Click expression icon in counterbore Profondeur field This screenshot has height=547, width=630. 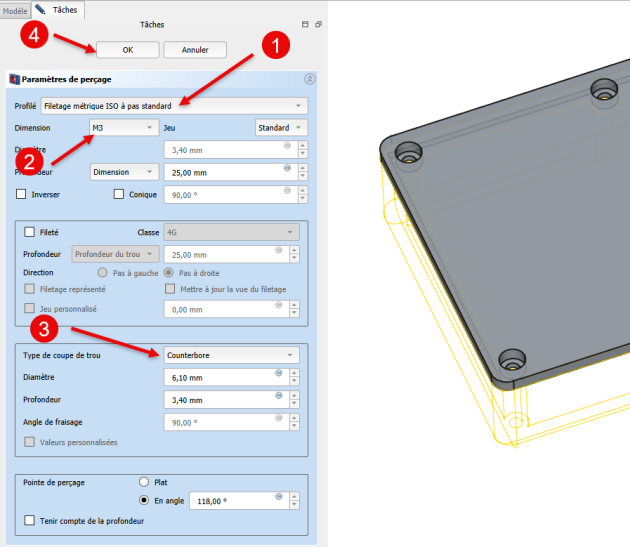(287, 395)
